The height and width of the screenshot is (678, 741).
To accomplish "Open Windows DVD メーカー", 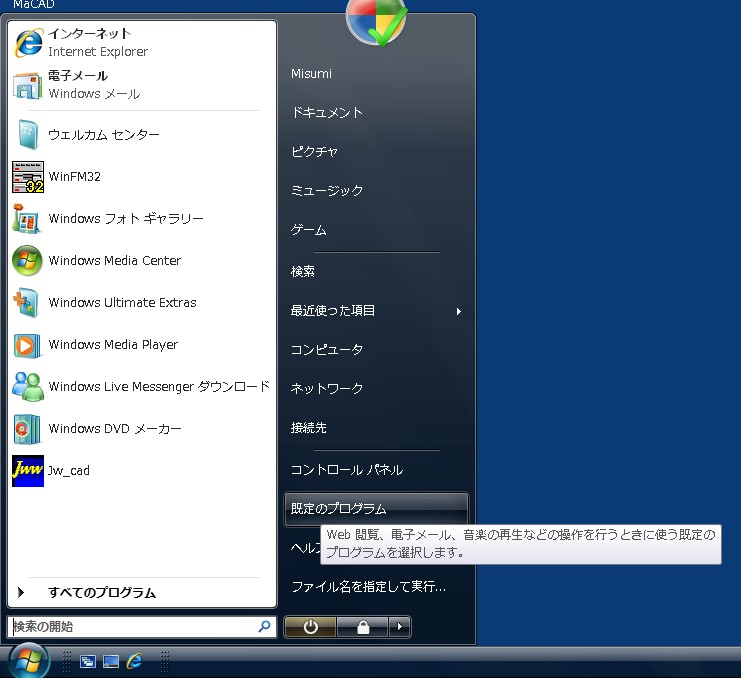I will point(114,429).
